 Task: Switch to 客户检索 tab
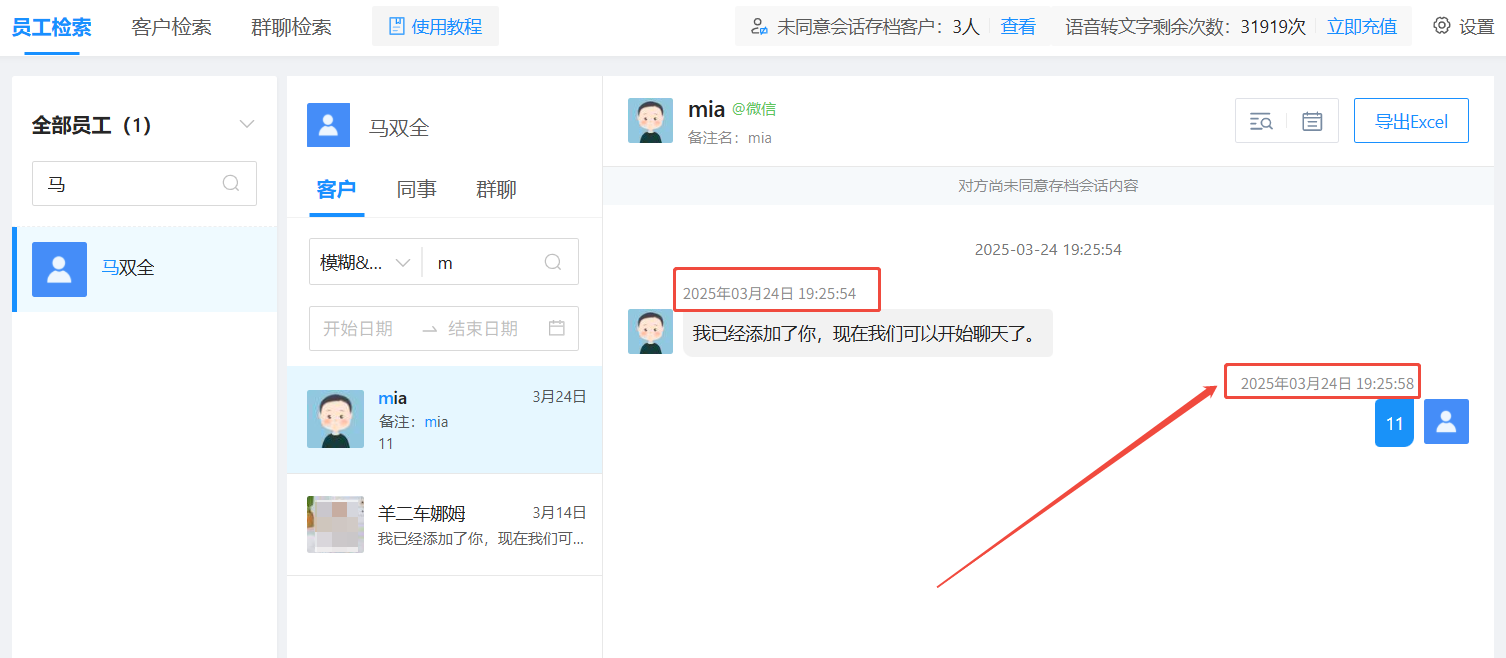point(171,27)
